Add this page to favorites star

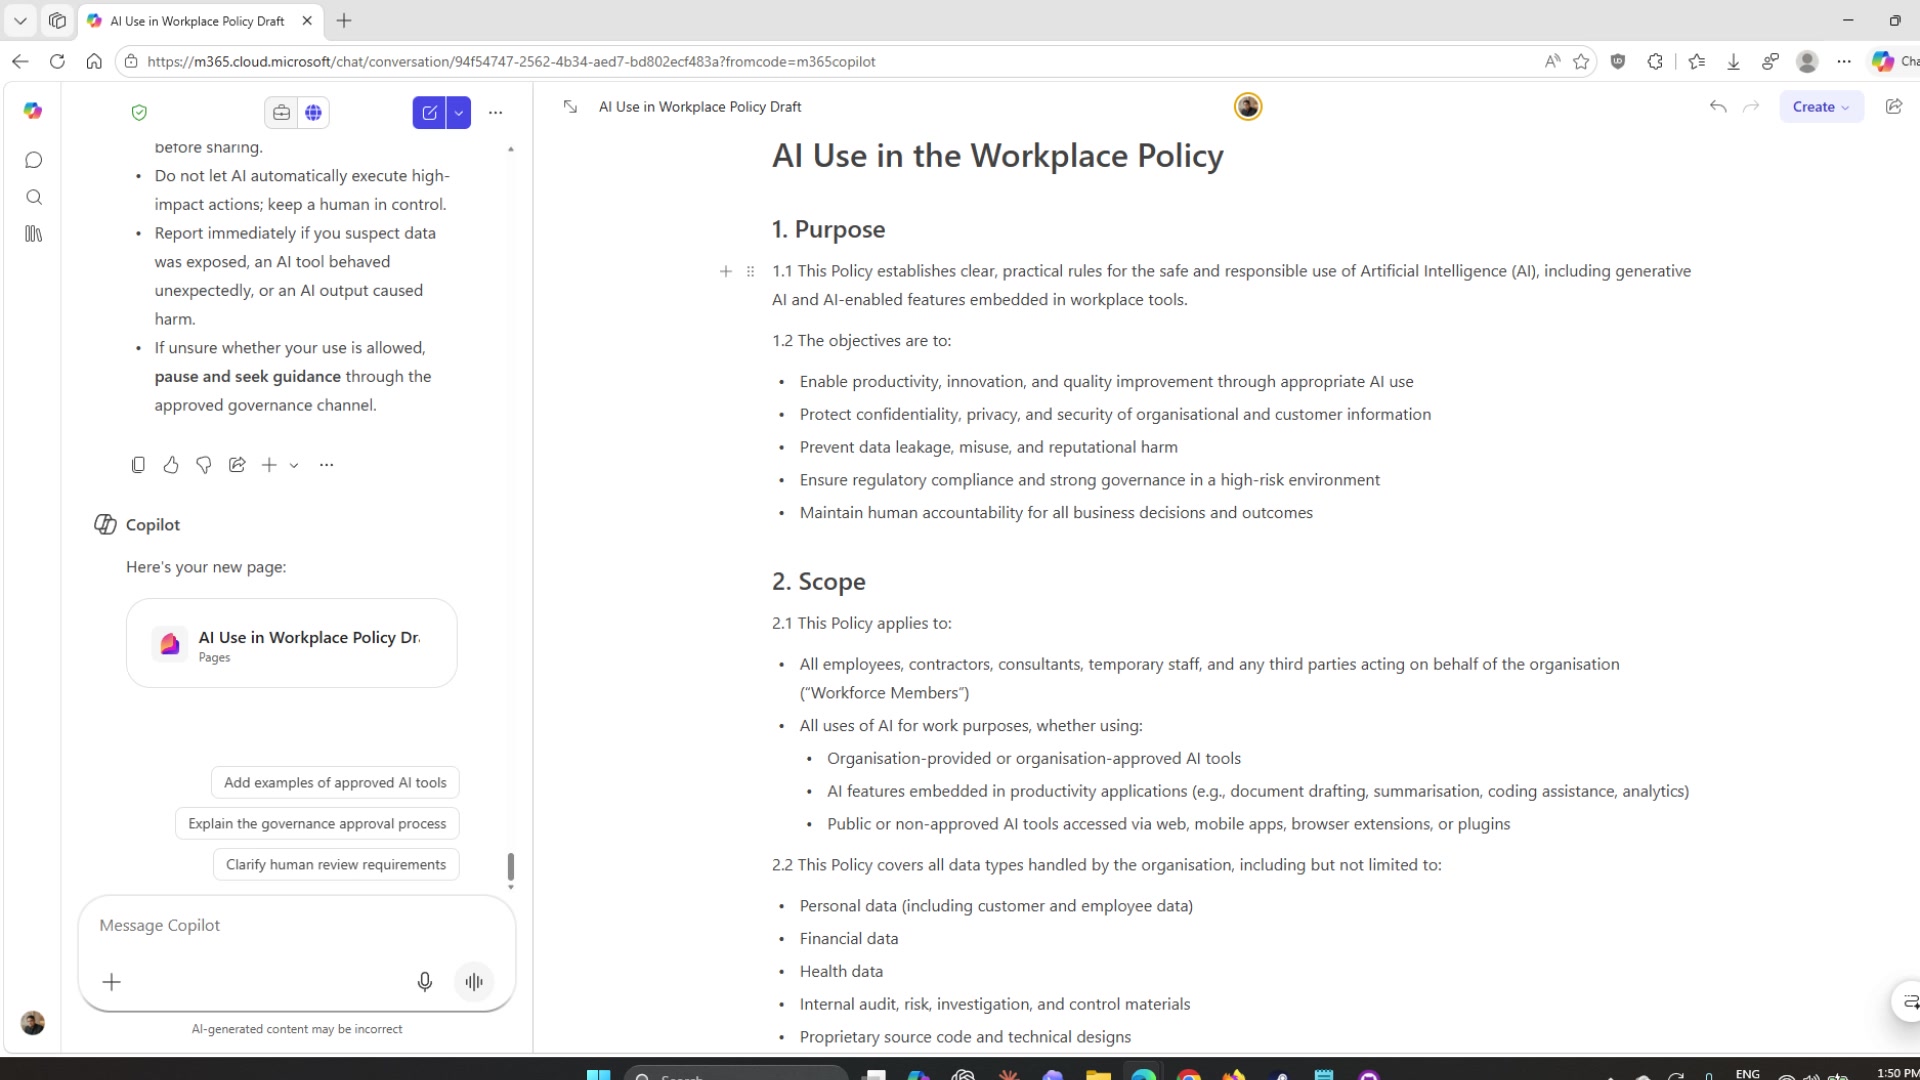[x=1581, y=62]
